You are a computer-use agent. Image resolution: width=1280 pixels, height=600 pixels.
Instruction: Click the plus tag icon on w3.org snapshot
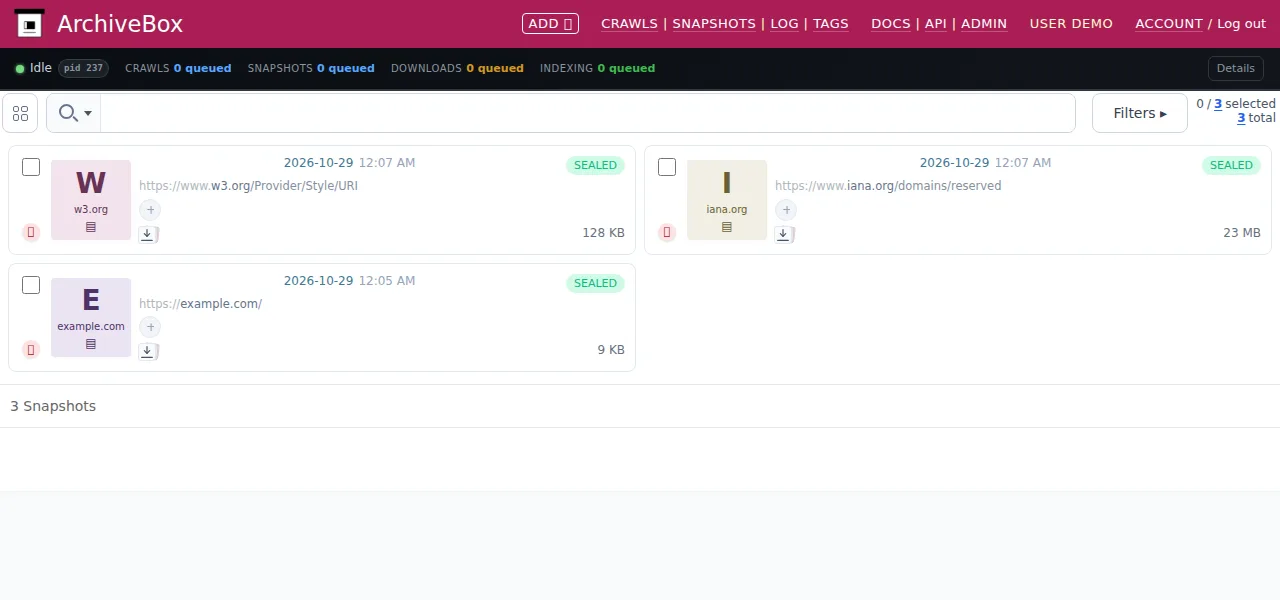(149, 210)
